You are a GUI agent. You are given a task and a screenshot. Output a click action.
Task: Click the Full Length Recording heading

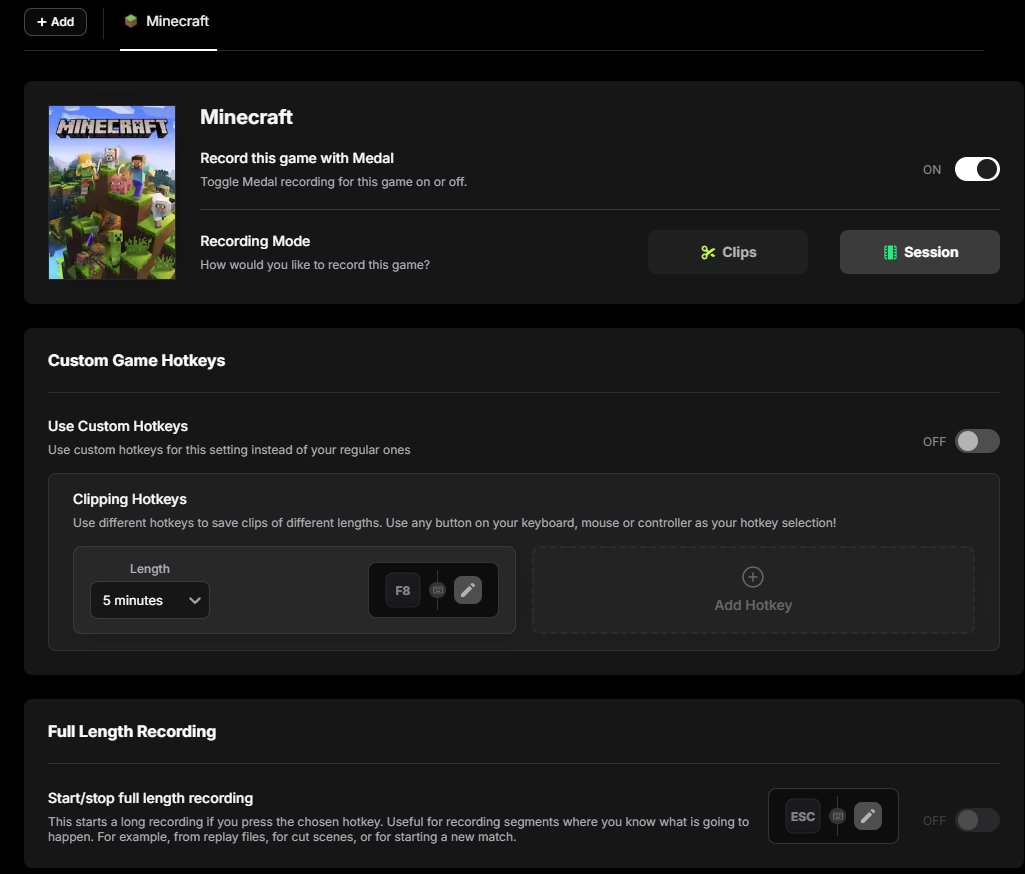pyautogui.click(x=132, y=731)
